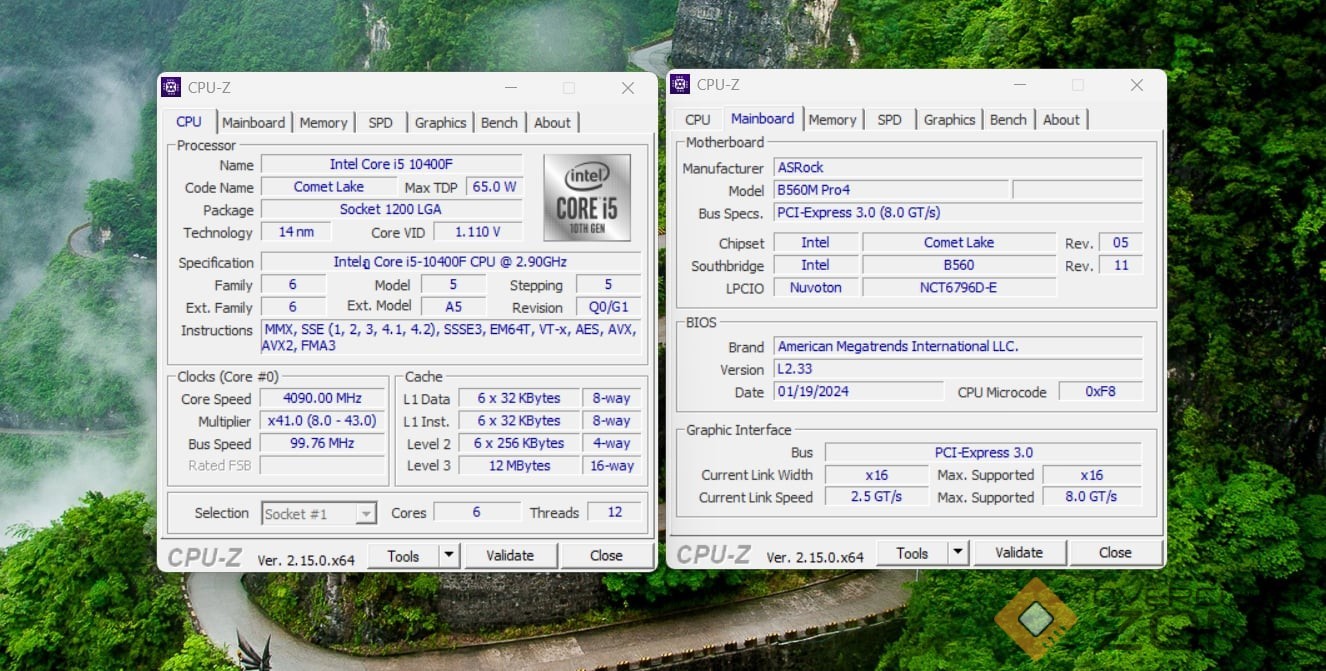Open Tools dropdown arrow in left window

(449, 556)
